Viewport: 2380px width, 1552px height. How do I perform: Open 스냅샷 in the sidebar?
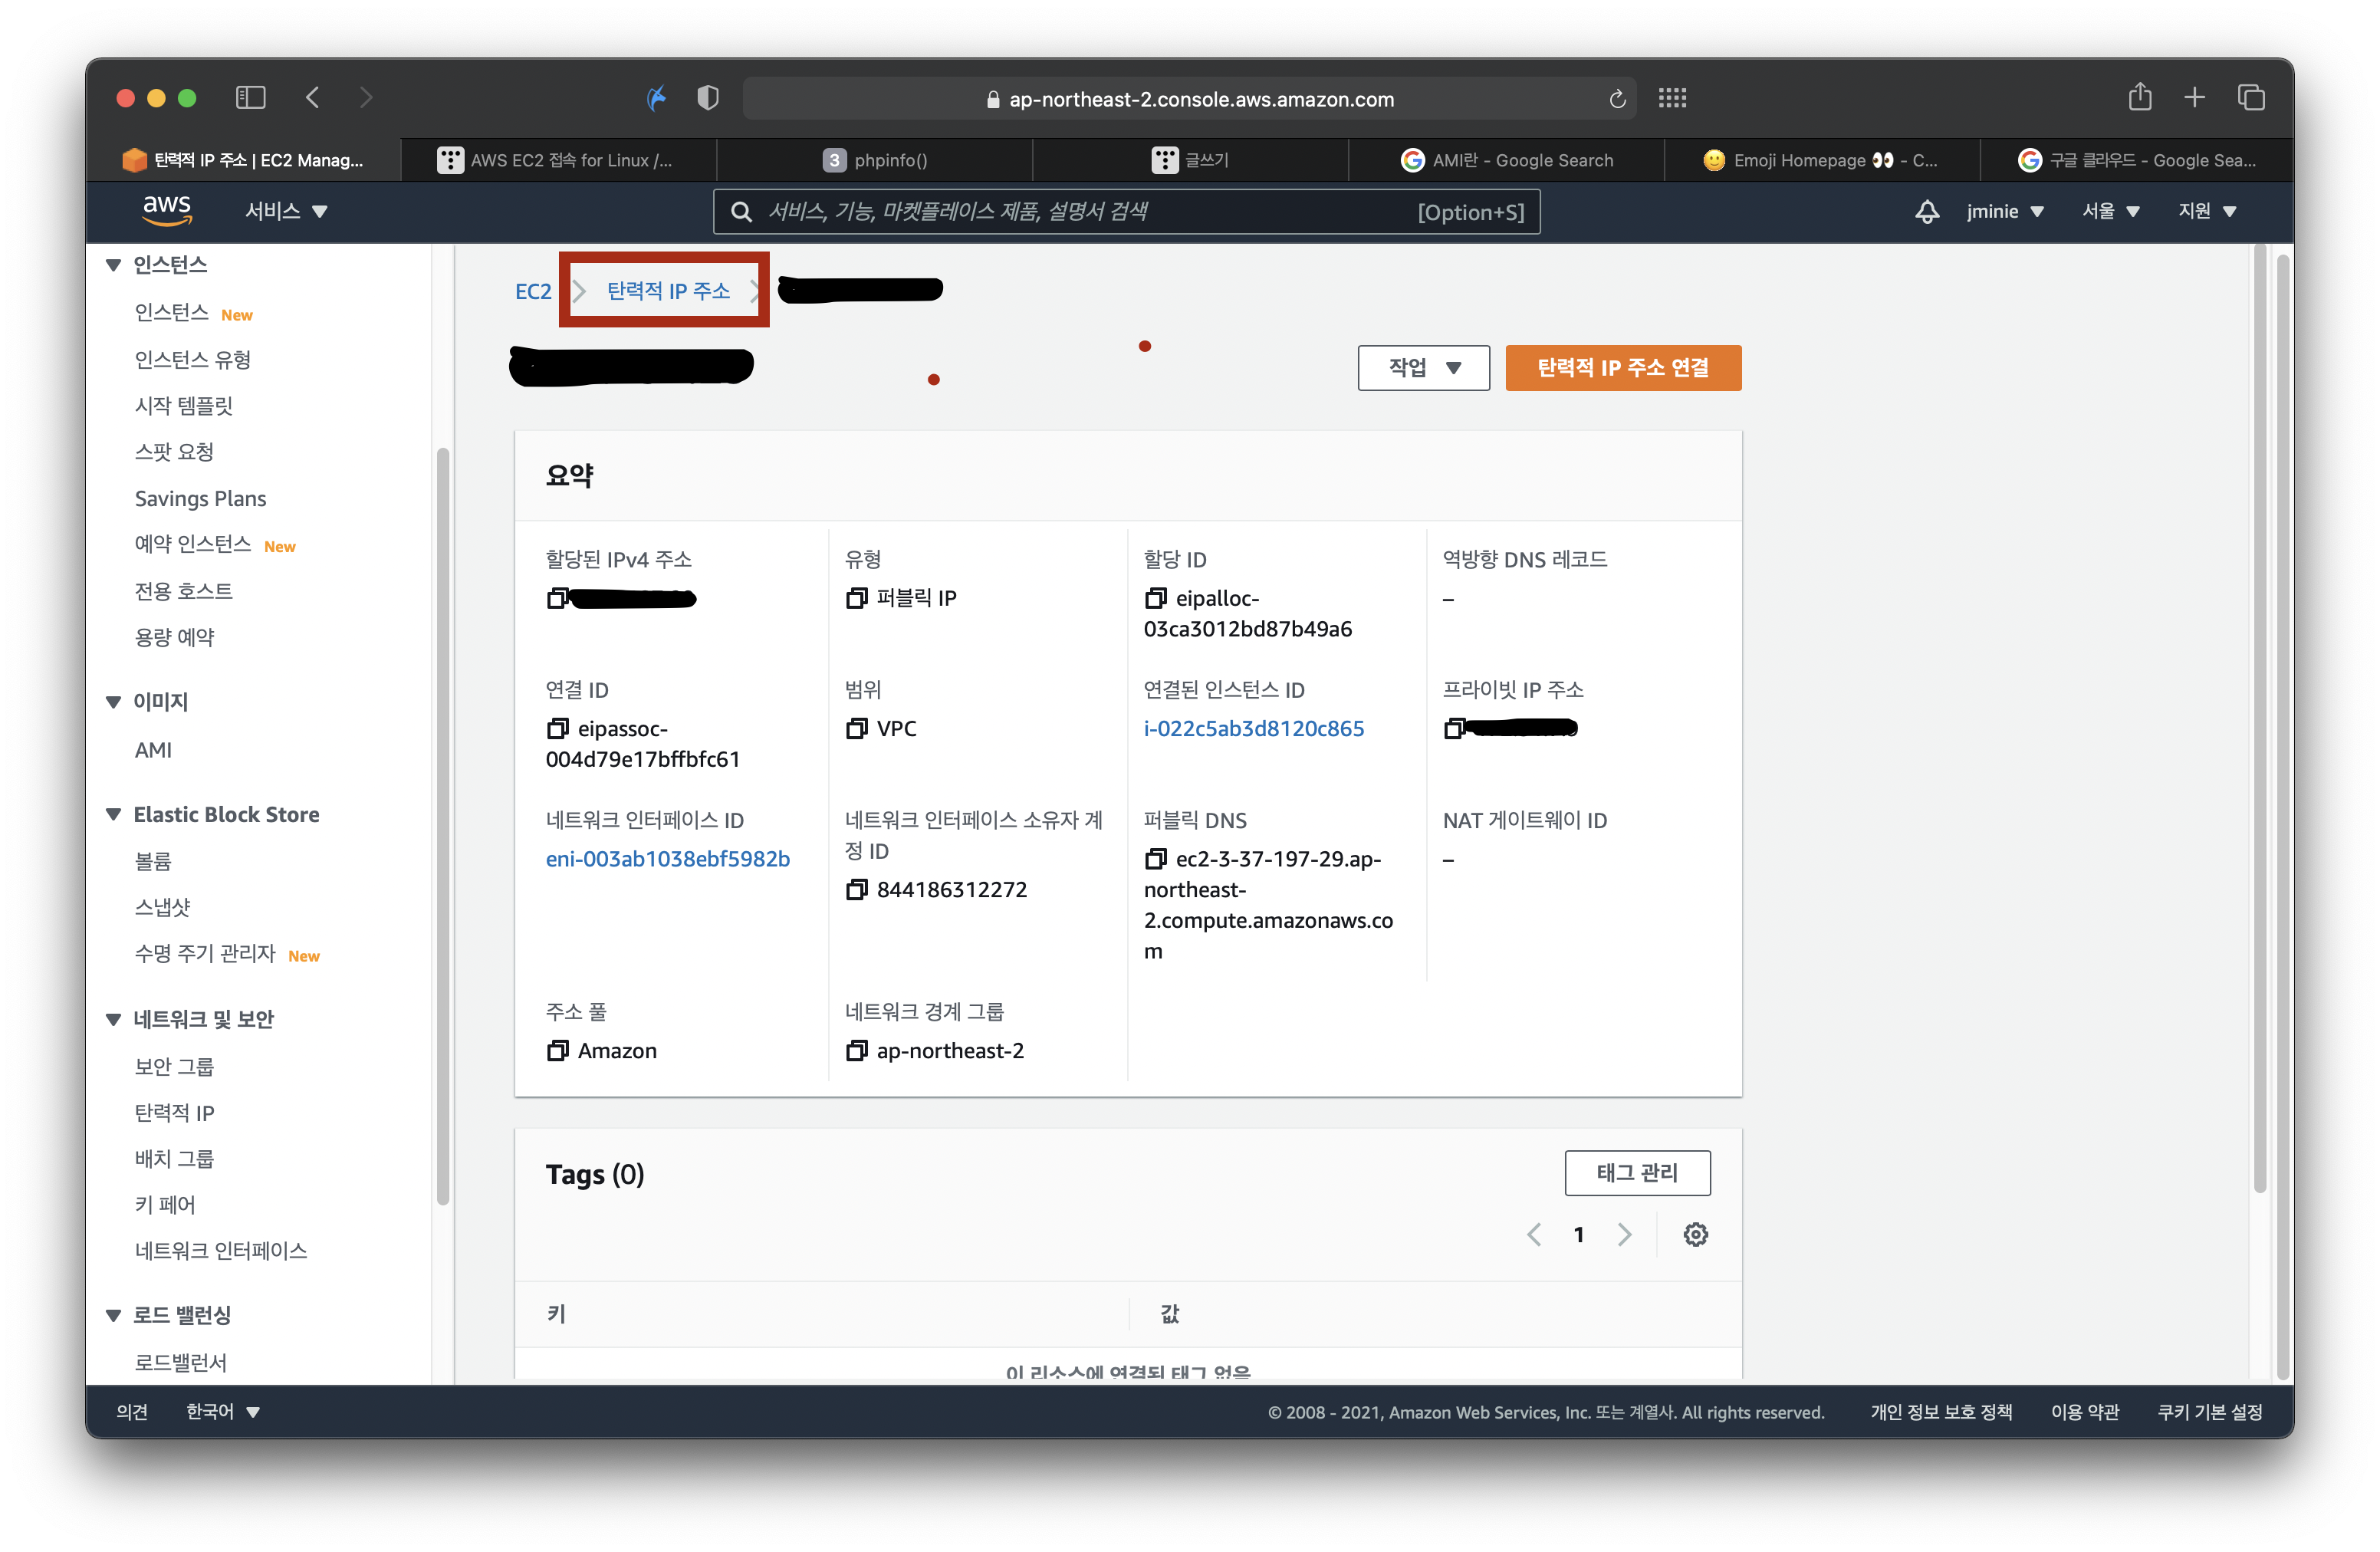tap(162, 906)
